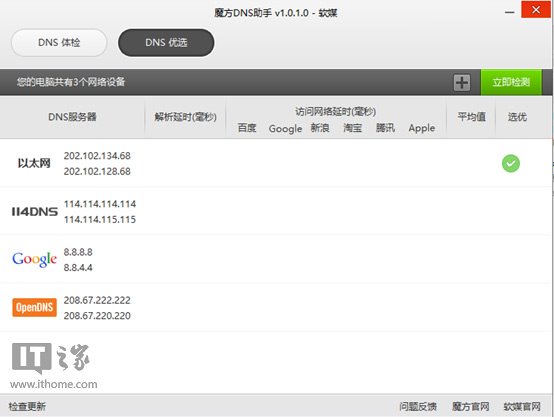The width and height of the screenshot is (554, 417).
Task: Open the 软媒官网 link
Action: pos(522,406)
